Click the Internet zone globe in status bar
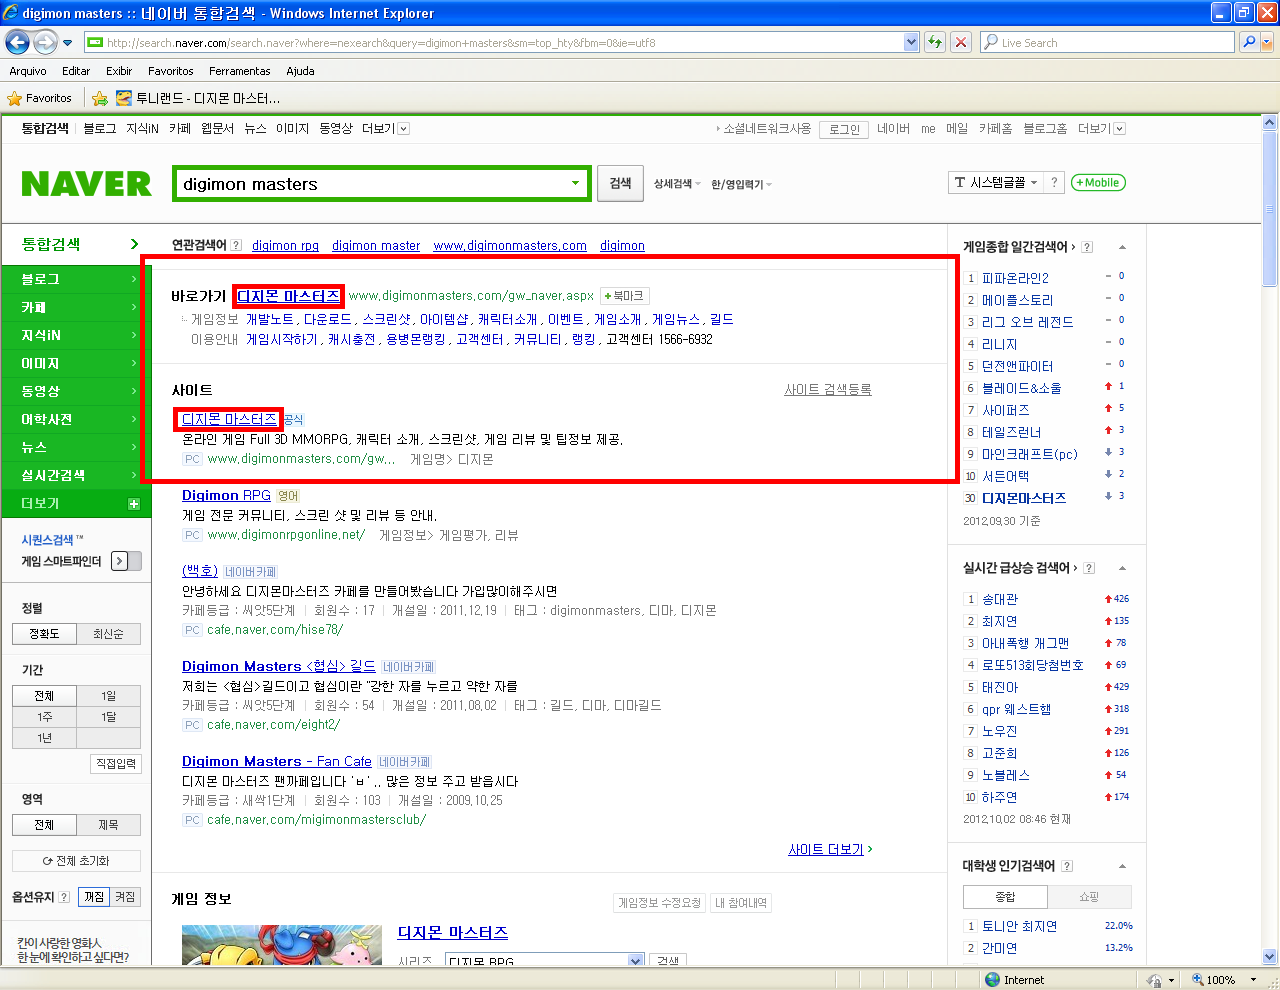 click(992, 980)
